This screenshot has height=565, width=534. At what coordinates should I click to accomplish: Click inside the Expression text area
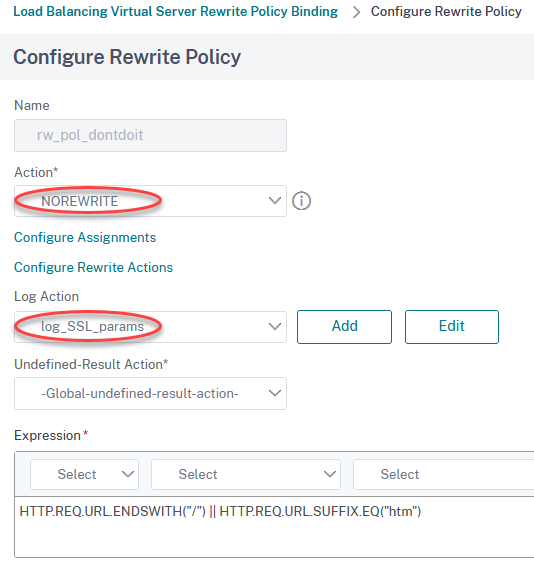coord(274,527)
